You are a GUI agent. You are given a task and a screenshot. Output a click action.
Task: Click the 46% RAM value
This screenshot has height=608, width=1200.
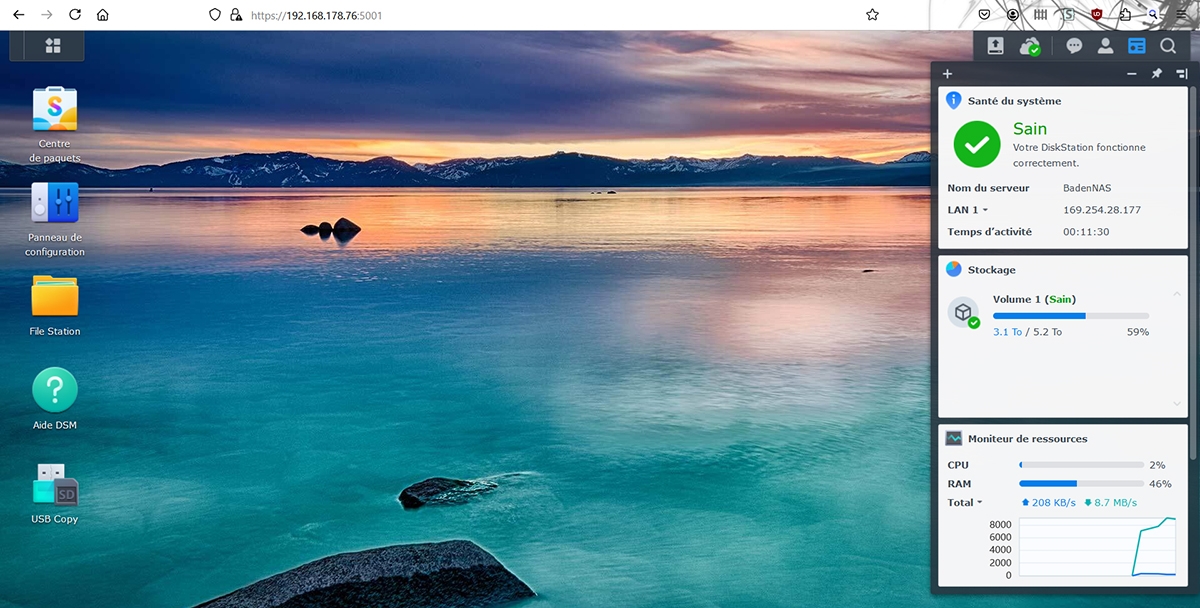[1160, 484]
